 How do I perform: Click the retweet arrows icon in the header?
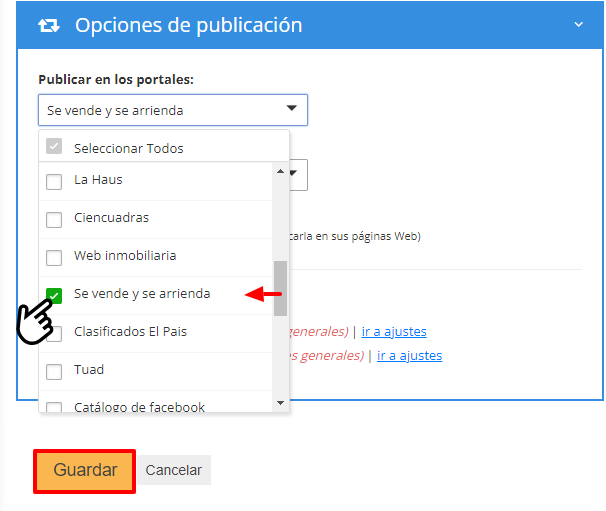48,25
